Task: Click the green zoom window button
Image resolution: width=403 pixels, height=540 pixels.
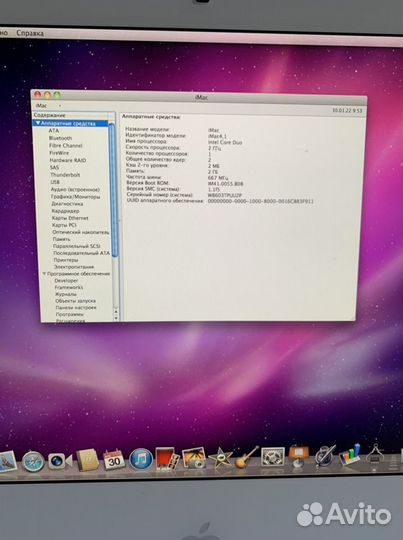Action: [57, 95]
